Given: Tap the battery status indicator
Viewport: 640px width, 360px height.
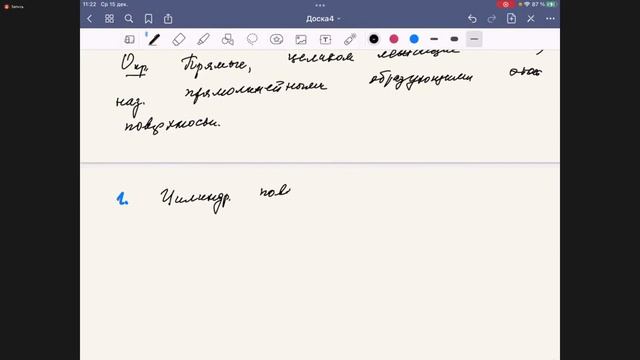Looking at the screenshot, I should pos(551,4).
